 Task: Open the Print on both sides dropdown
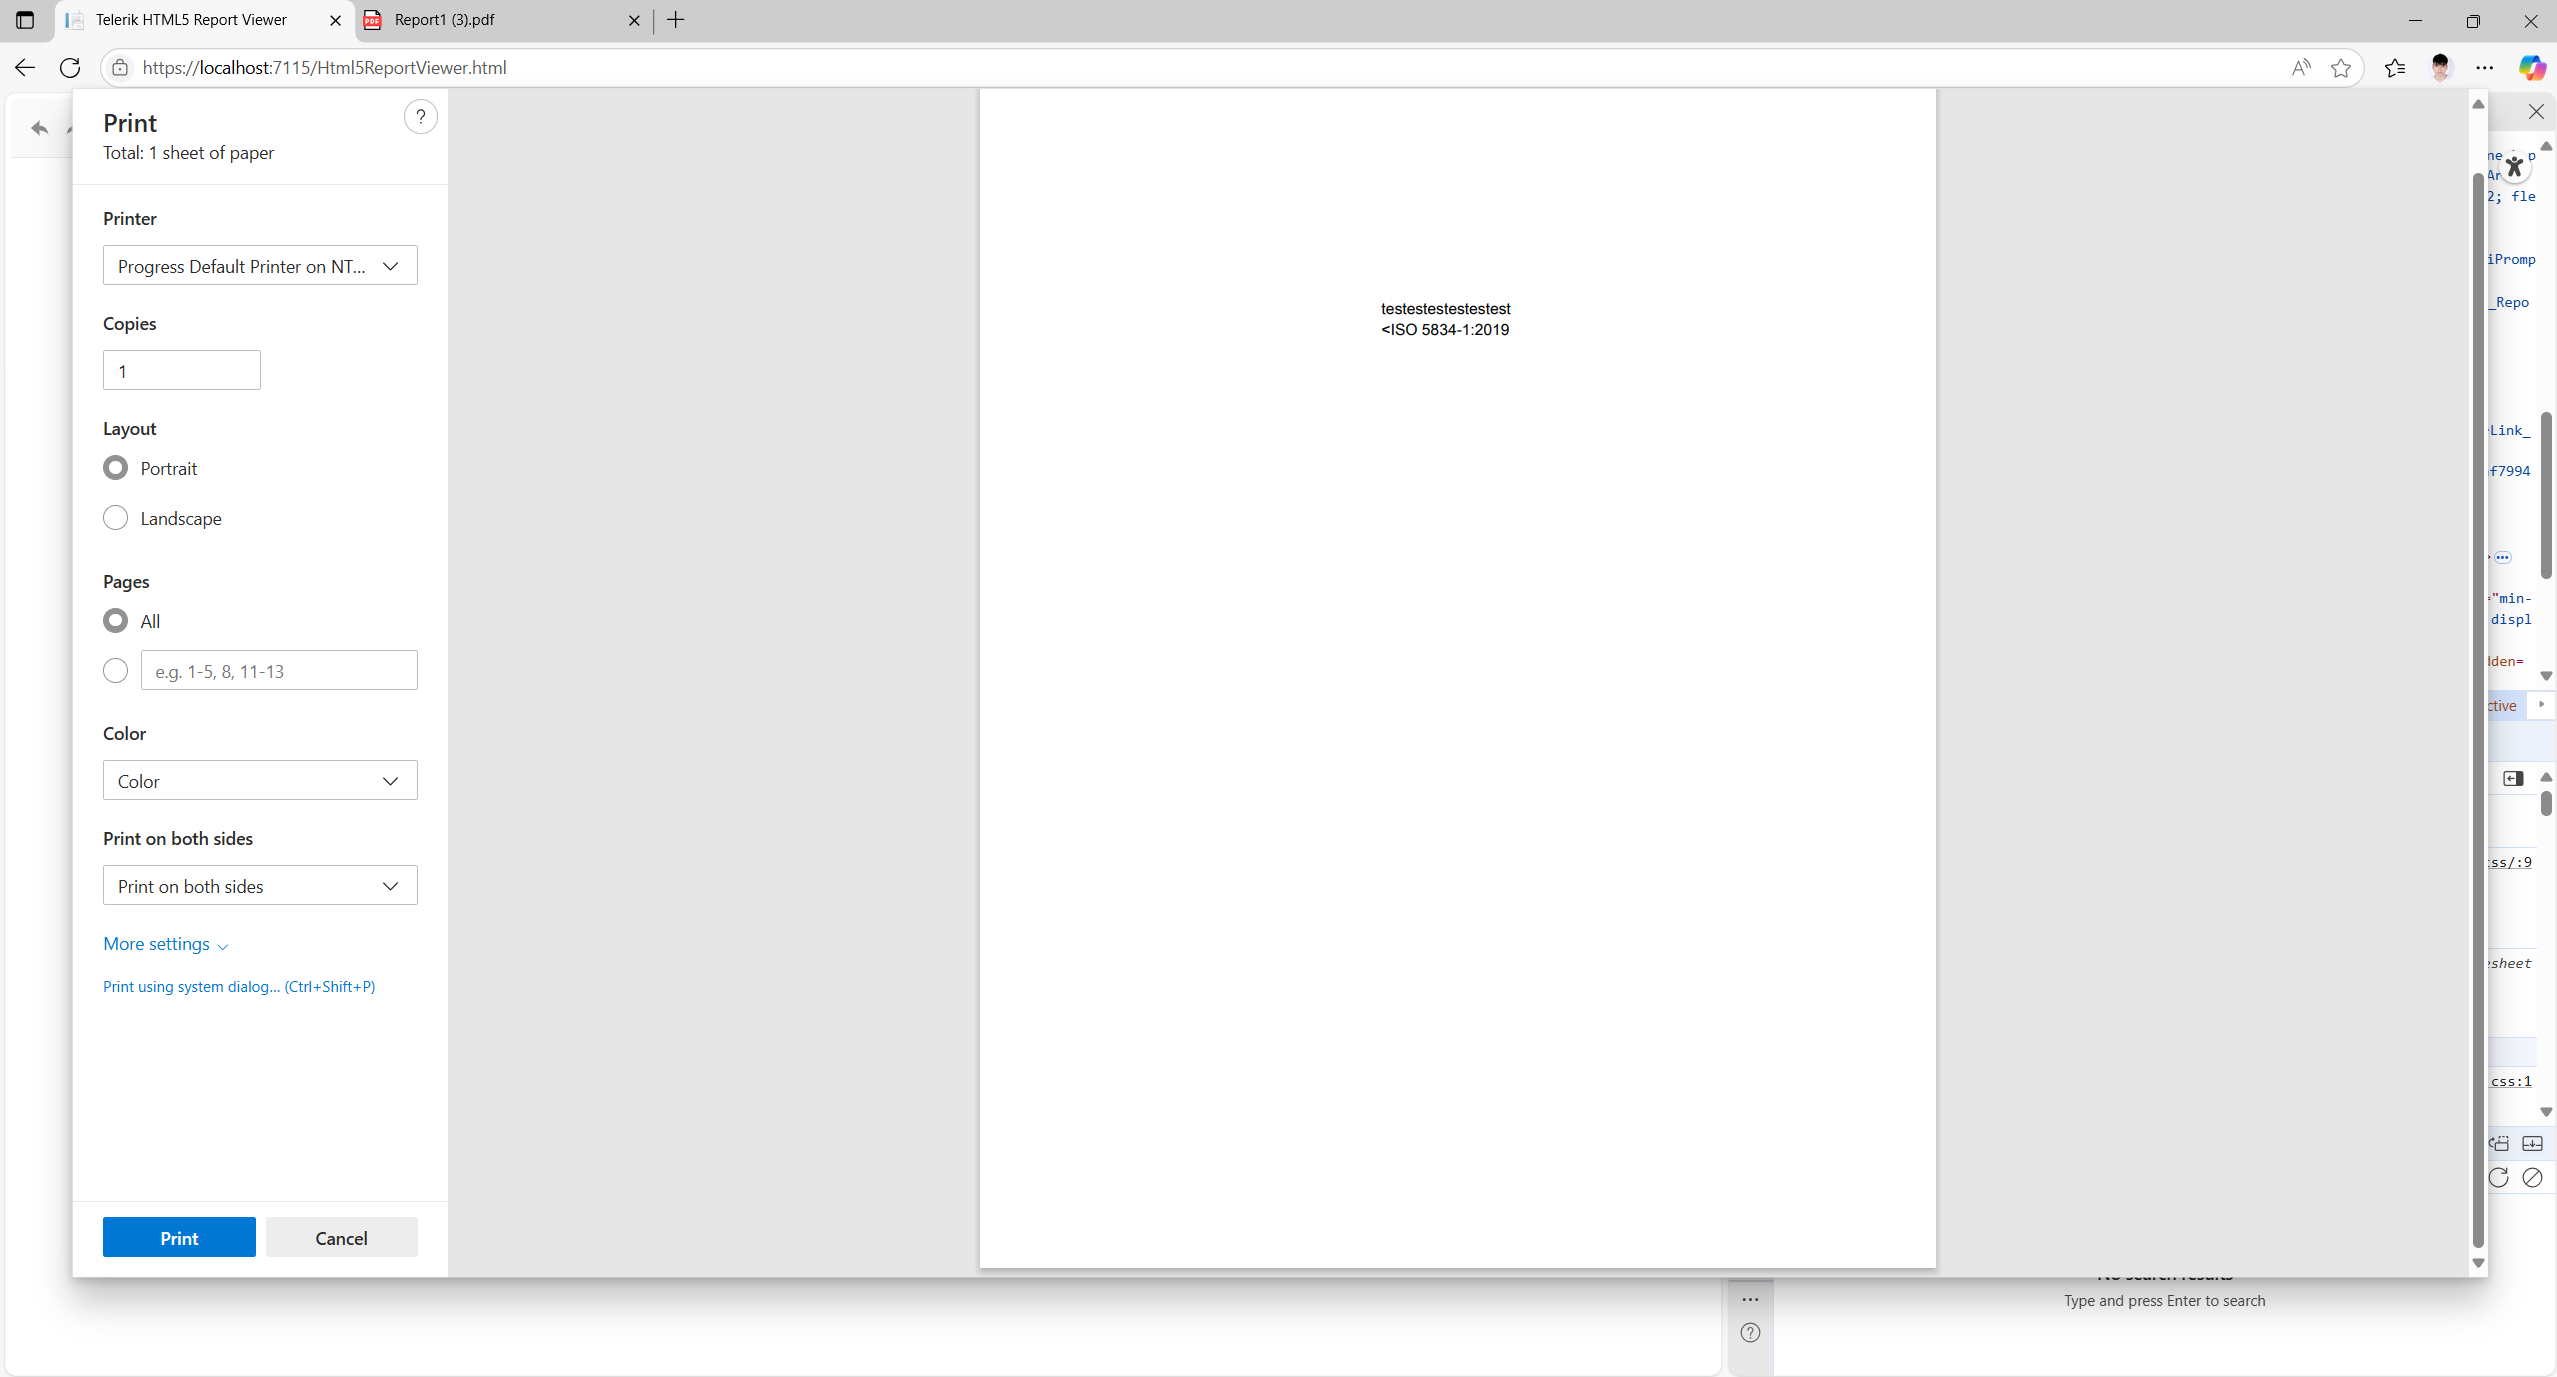[260, 886]
